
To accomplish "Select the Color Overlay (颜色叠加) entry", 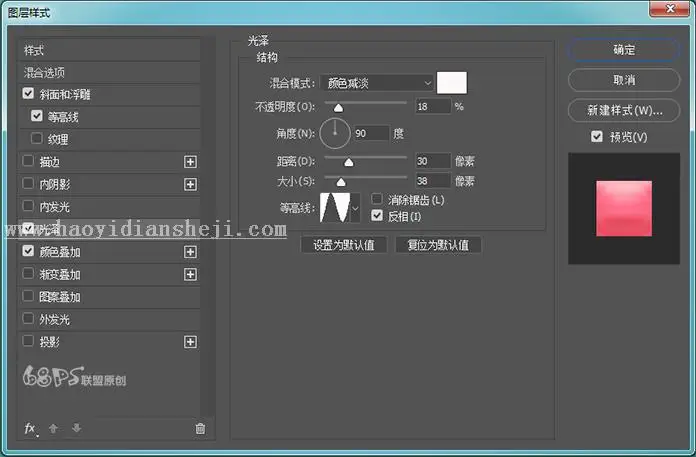I will pyautogui.click(x=59, y=252).
